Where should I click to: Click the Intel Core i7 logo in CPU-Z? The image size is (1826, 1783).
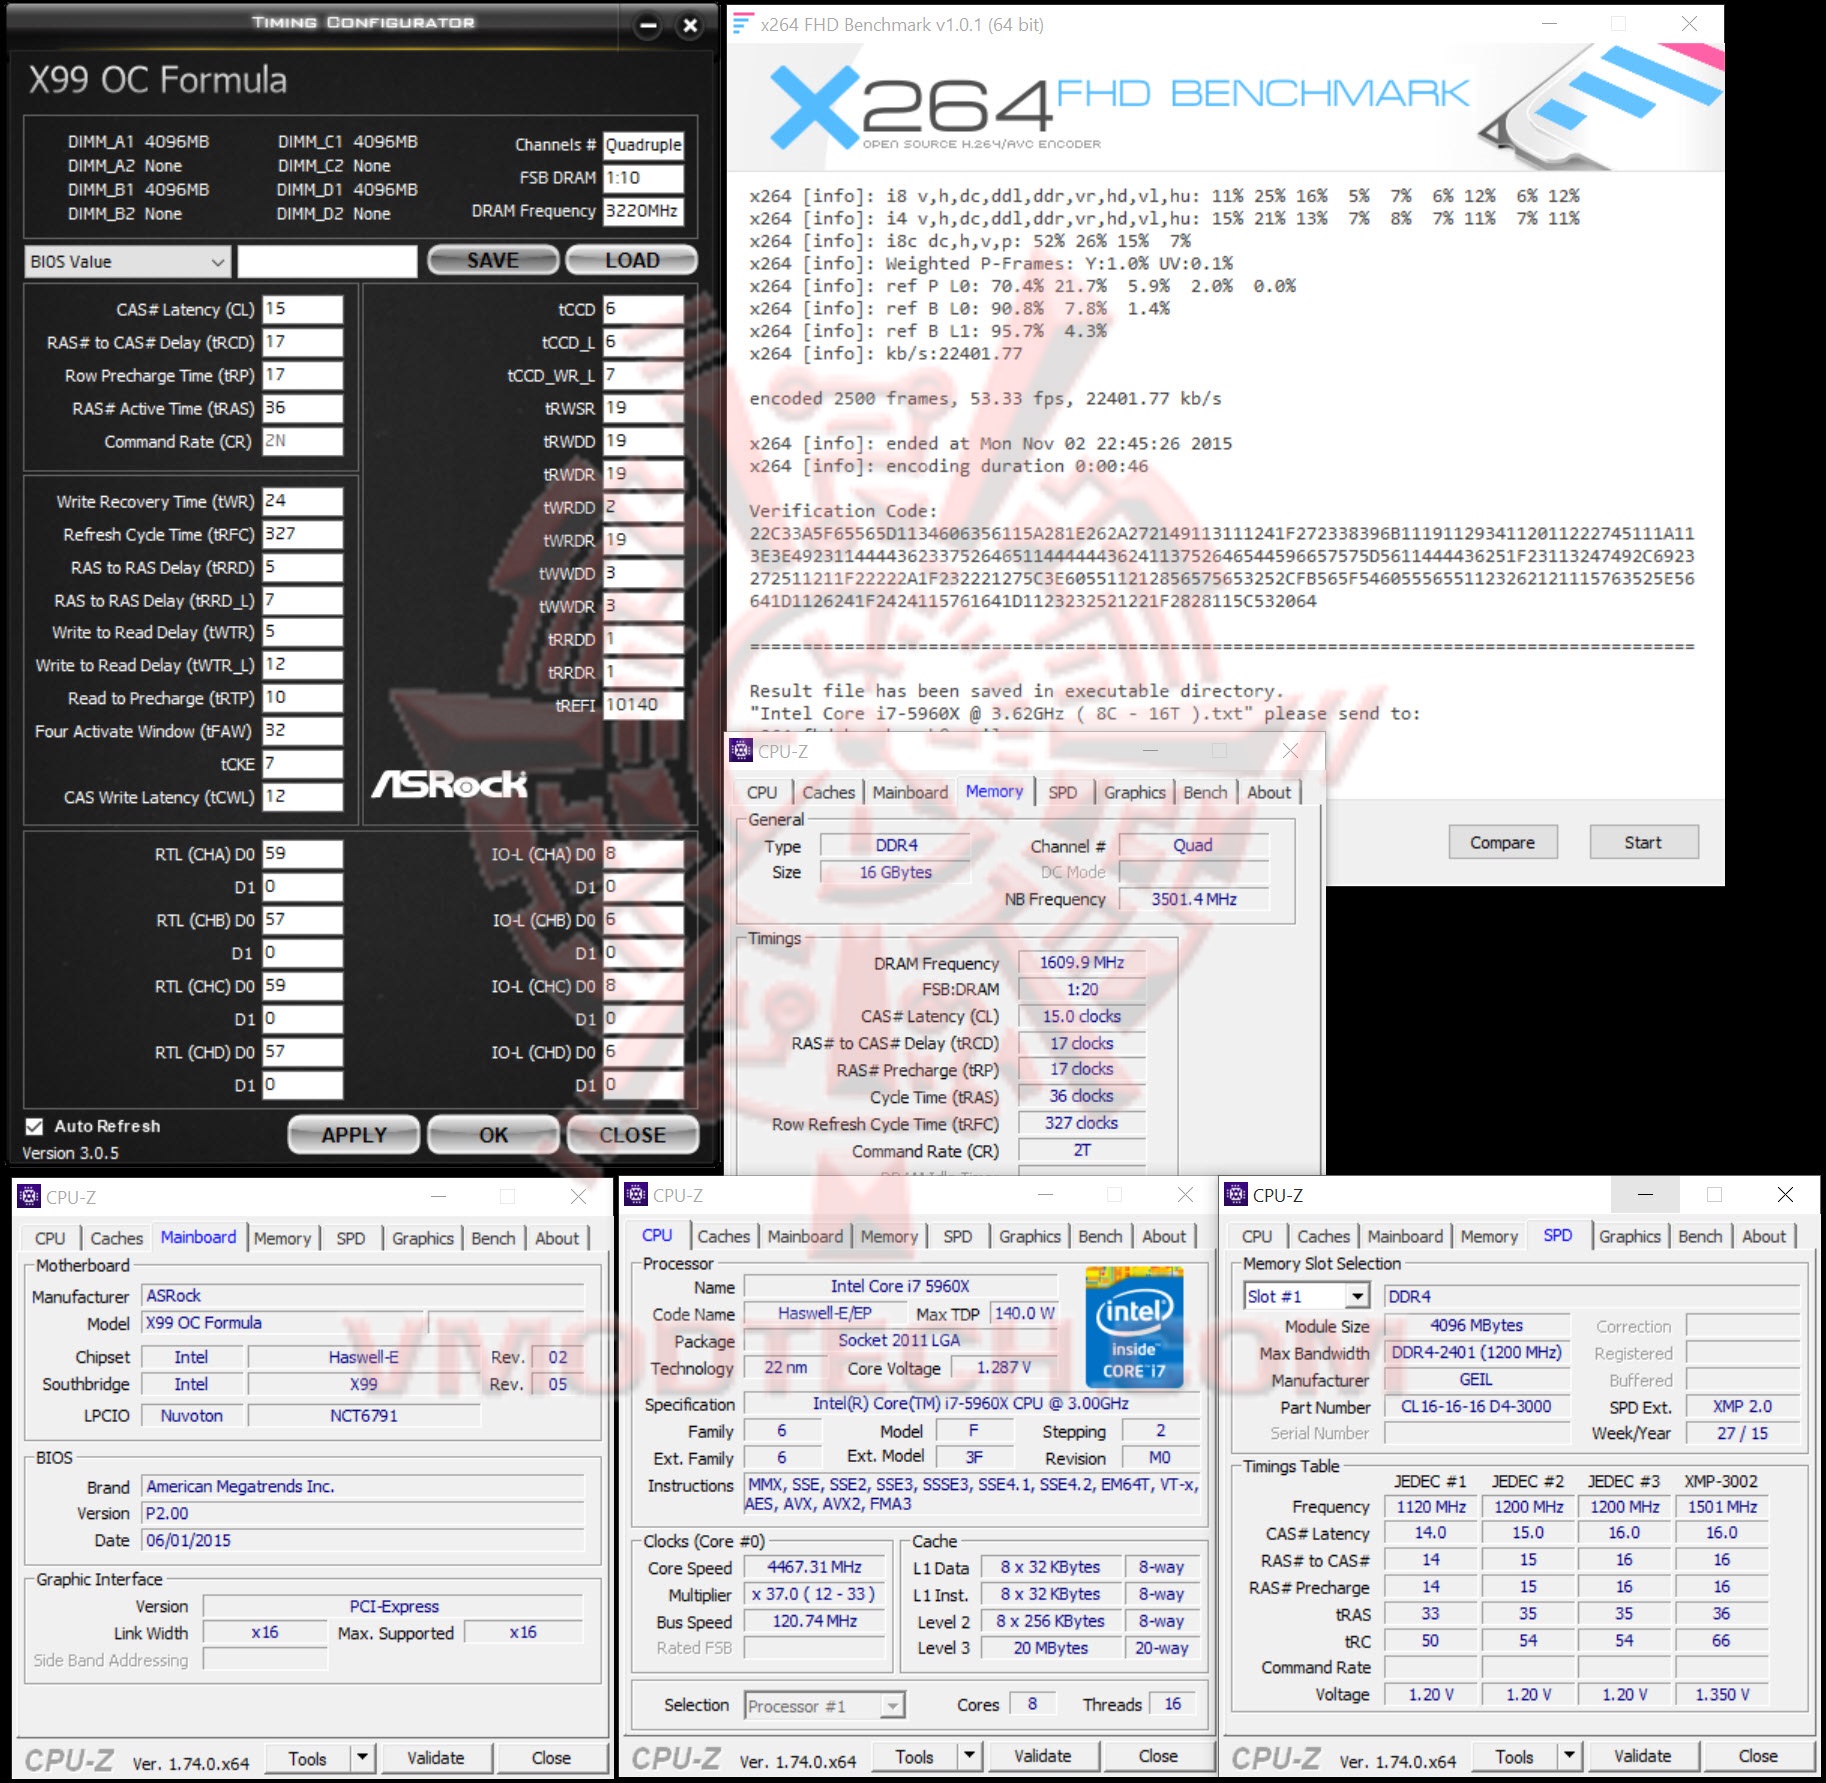click(x=1134, y=1328)
